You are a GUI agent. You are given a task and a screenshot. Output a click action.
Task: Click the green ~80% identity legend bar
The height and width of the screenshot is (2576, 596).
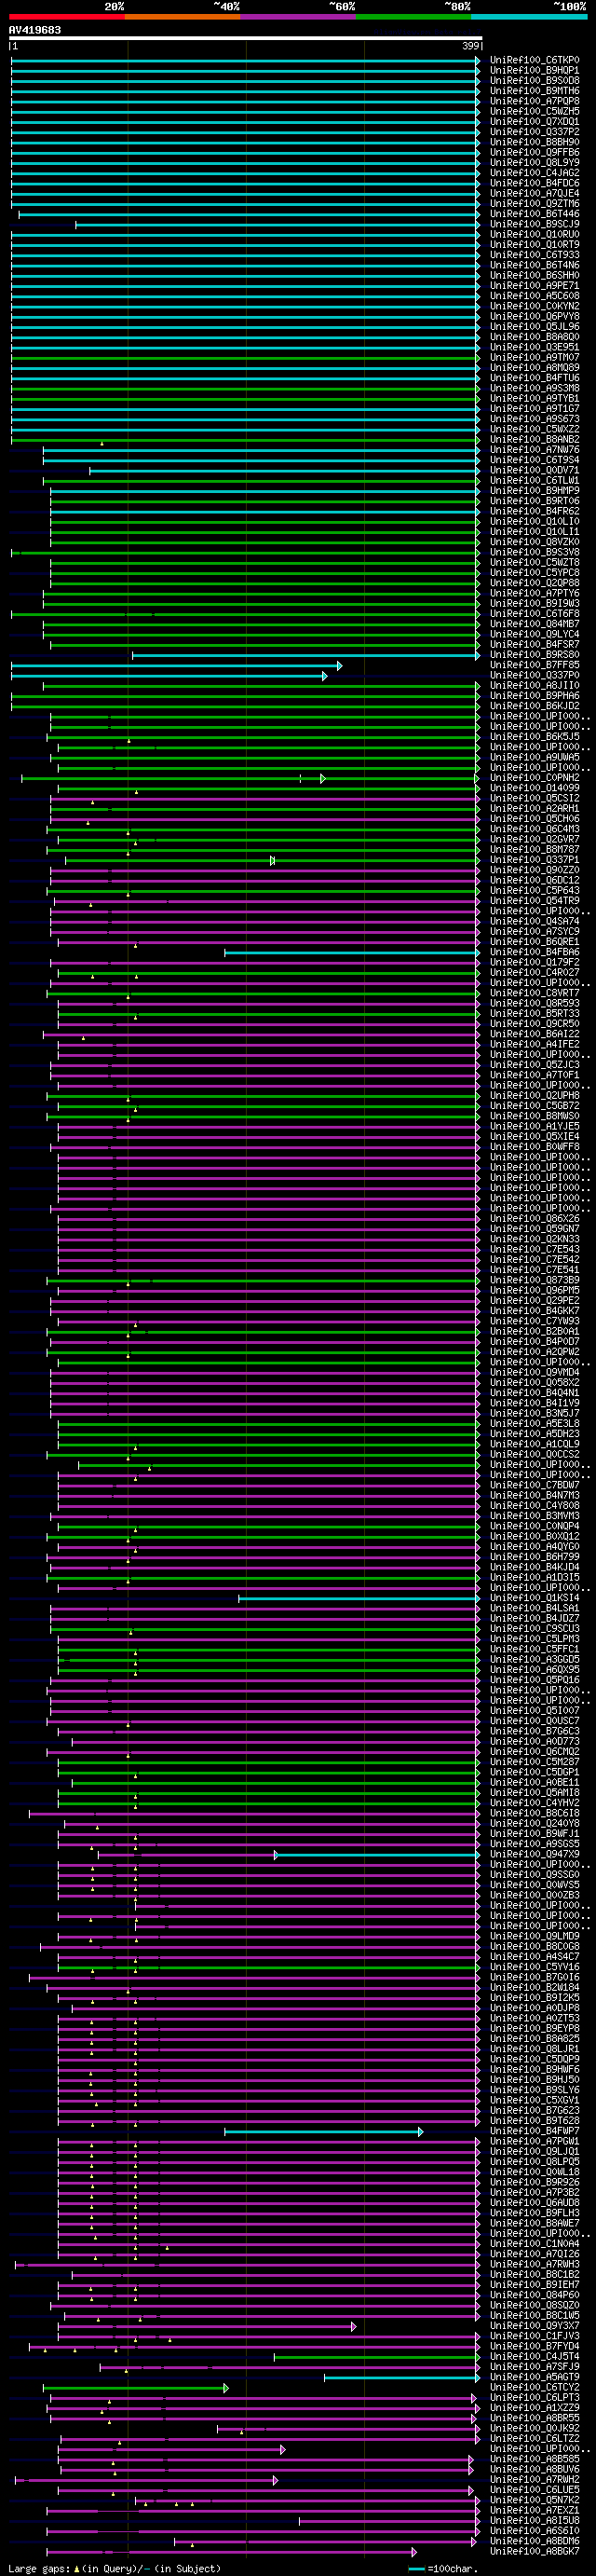point(413,16)
